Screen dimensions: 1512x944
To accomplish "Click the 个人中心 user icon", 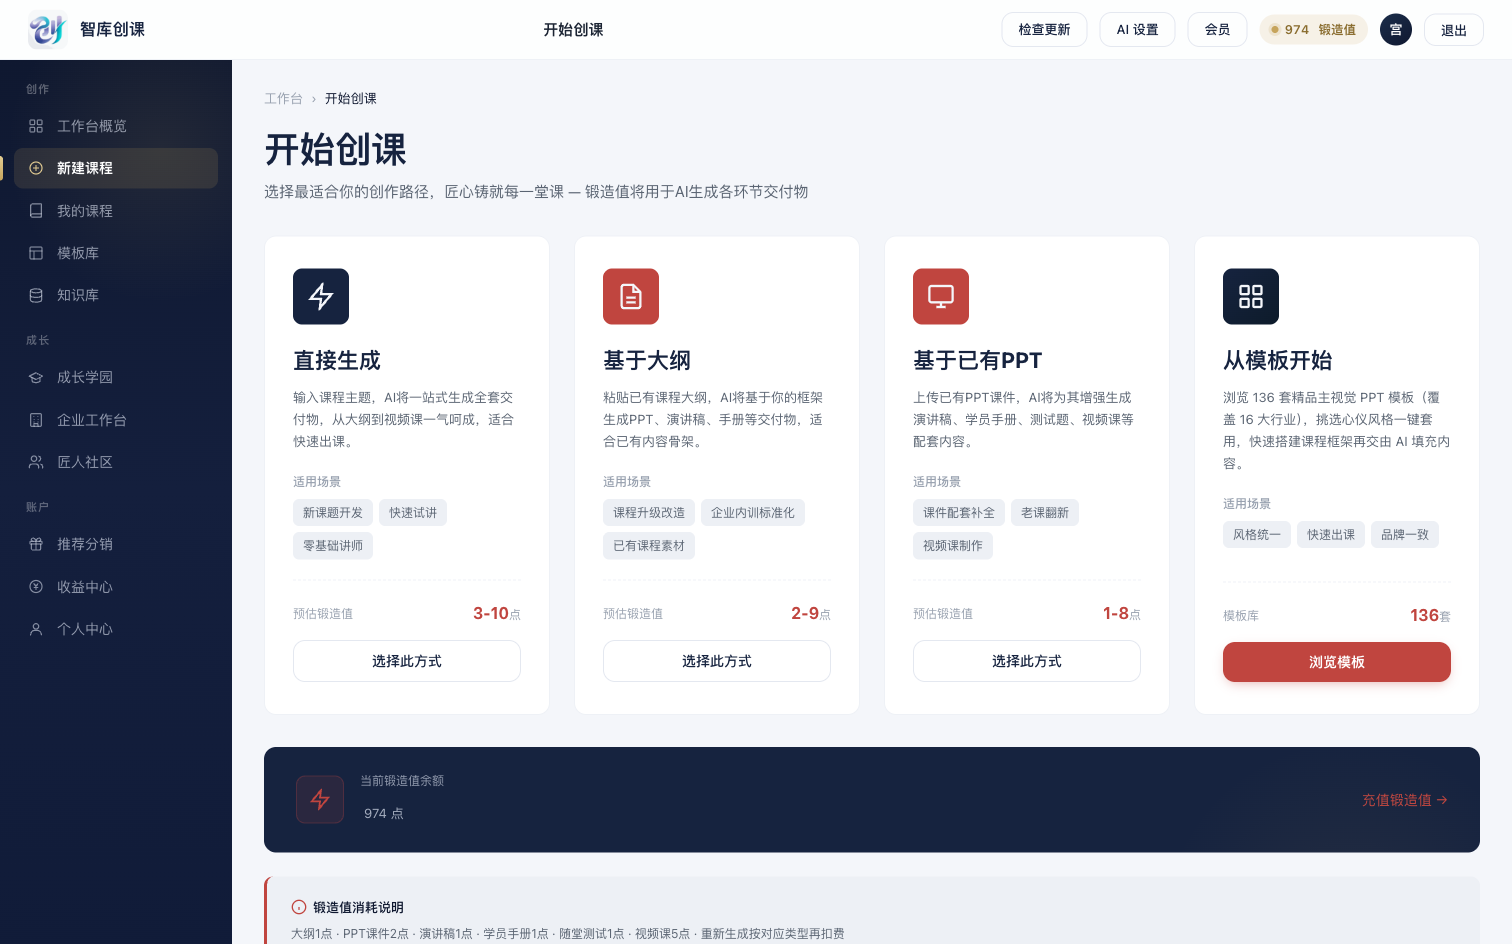I will pos(36,629).
